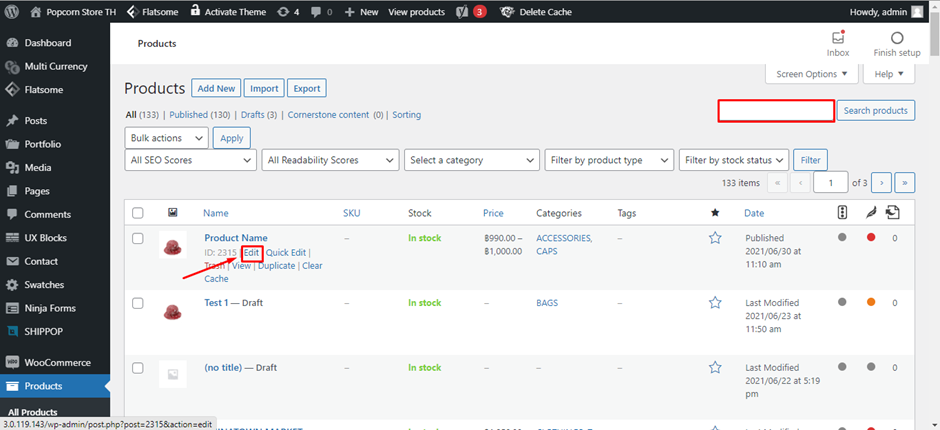
Task: Show Published products filter
Action: (188, 115)
